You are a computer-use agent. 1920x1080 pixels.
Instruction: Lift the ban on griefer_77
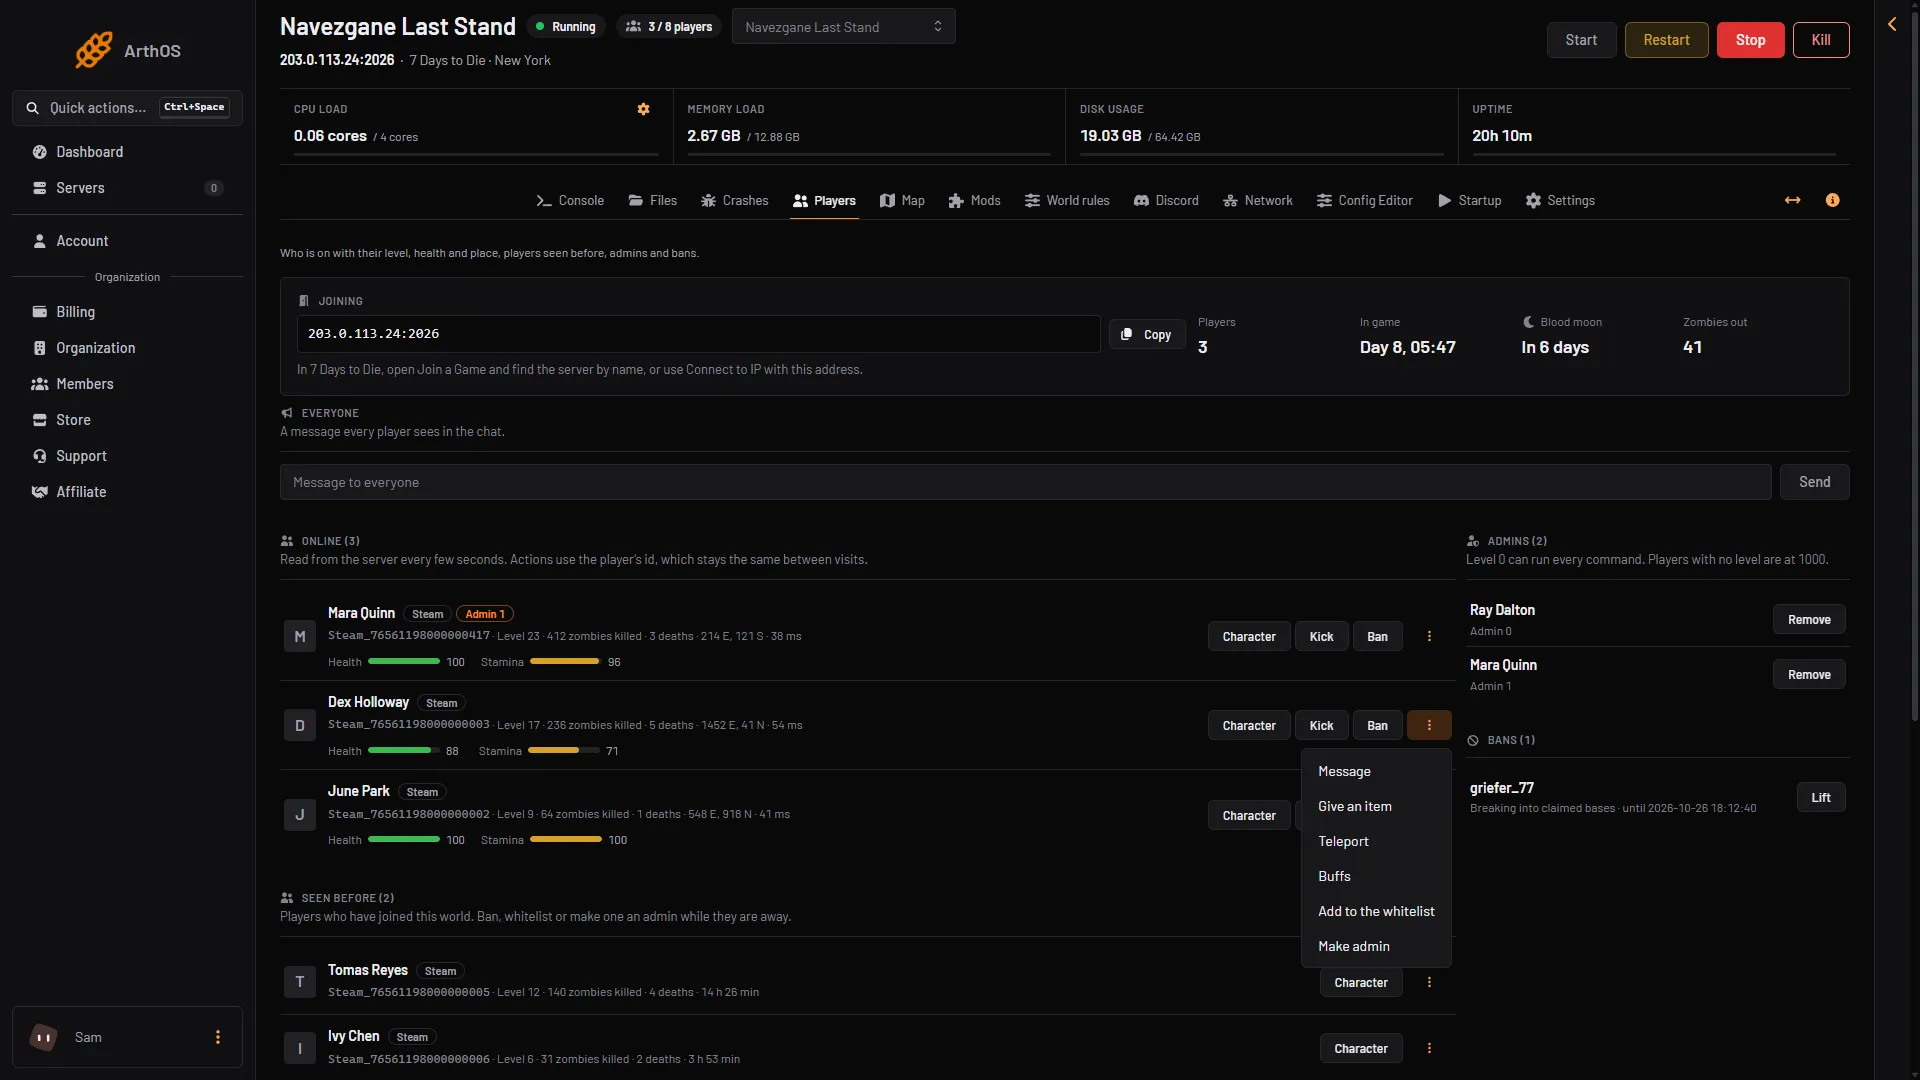[1820, 797]
